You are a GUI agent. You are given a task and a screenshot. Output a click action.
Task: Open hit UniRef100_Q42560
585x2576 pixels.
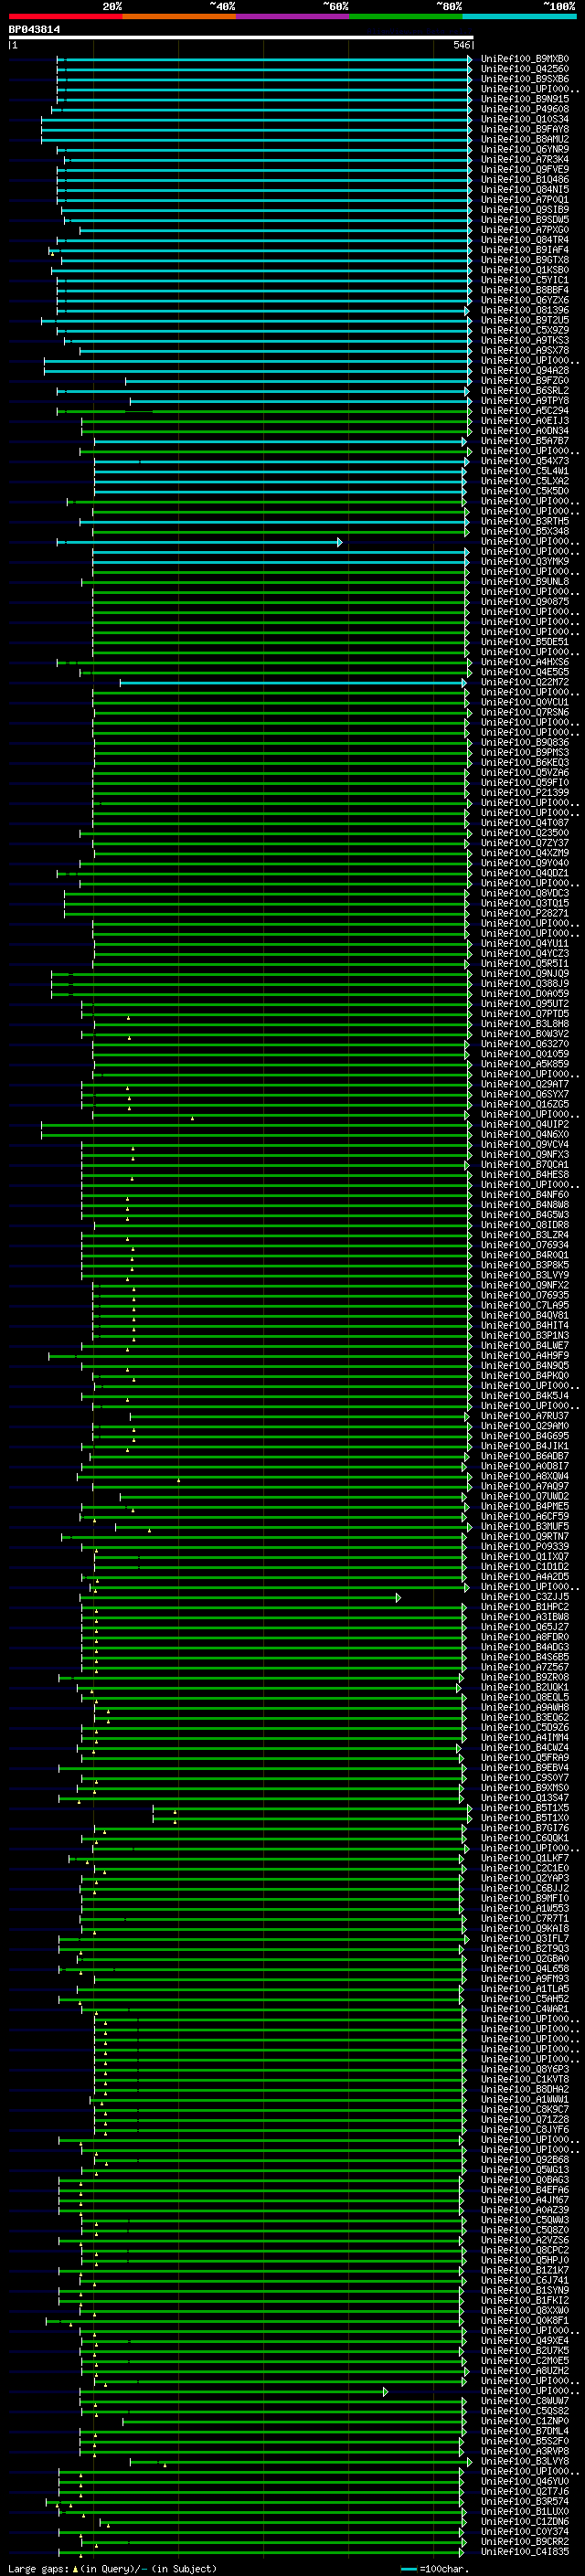click(x=525, y=69)
